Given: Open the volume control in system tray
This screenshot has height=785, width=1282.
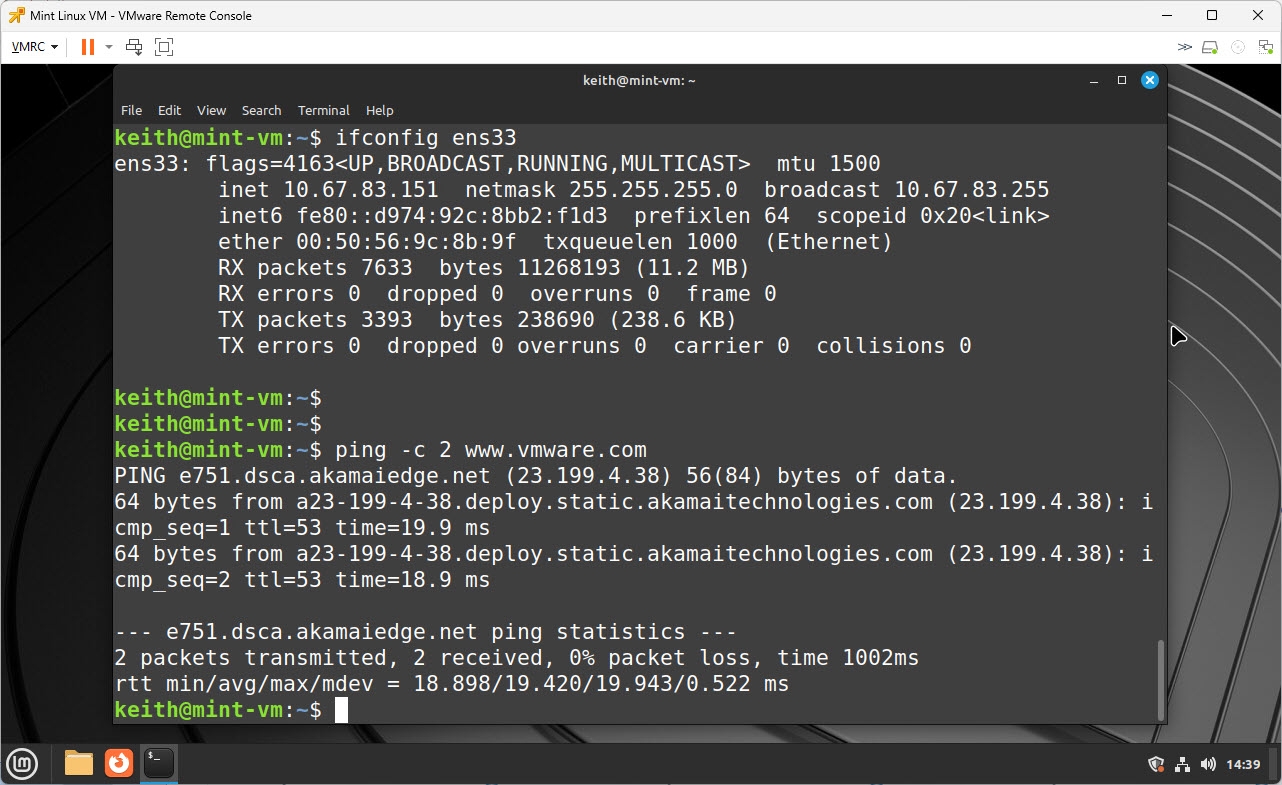Looking at the screenshot, I should coord(1207,765).
